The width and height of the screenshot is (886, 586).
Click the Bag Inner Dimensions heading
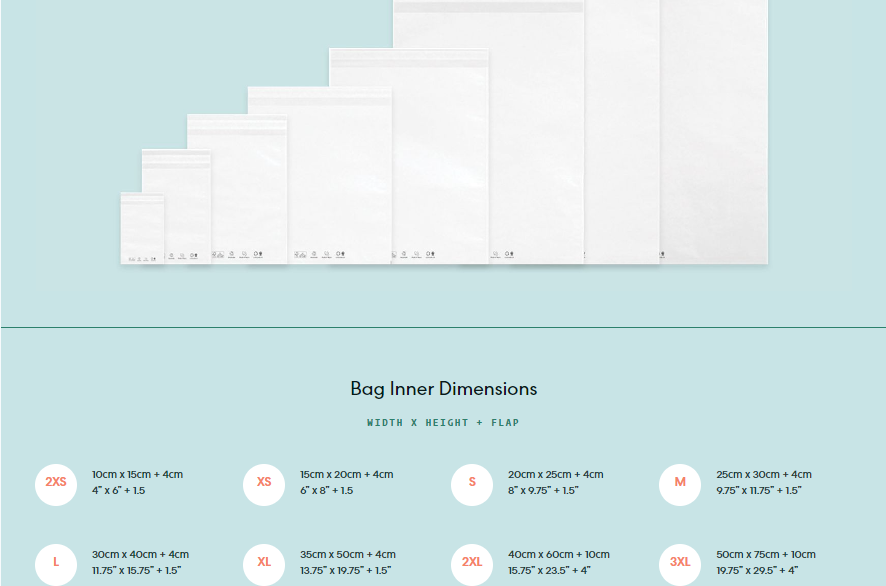click(443, 389)
